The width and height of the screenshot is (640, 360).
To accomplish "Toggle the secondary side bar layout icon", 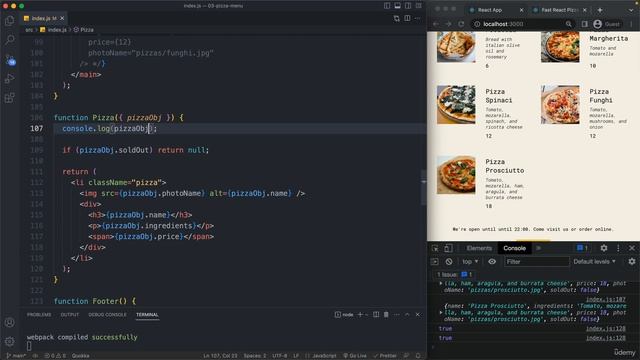I will [408, 6].
